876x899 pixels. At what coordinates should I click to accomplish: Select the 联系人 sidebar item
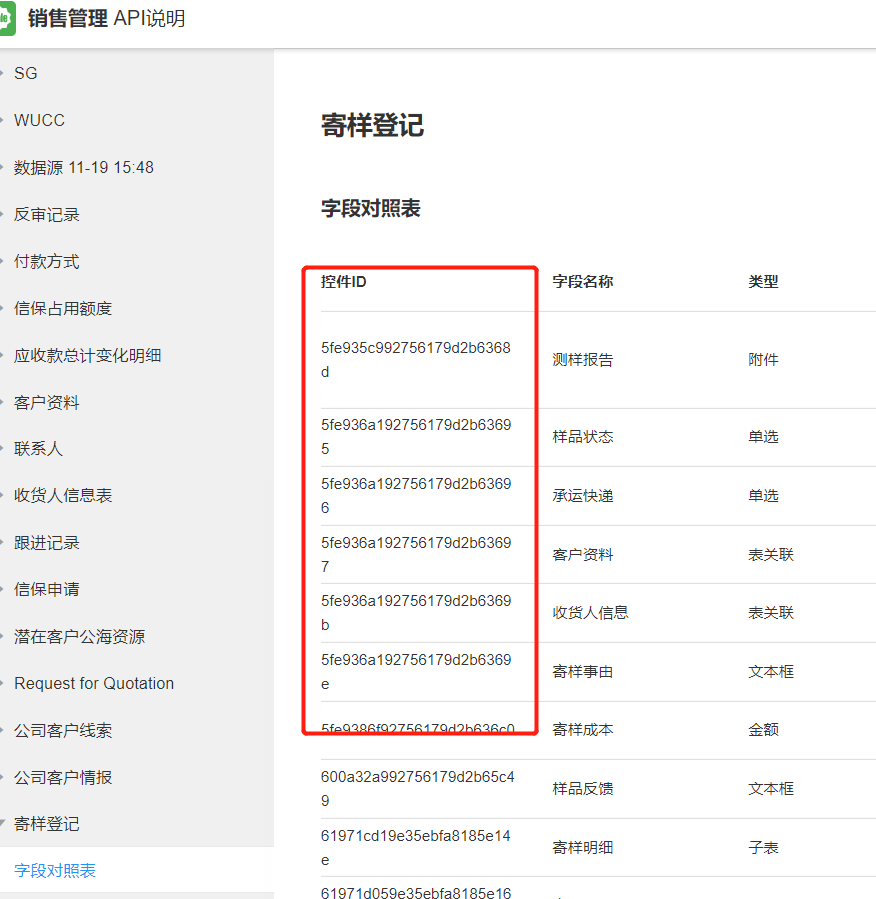[x=38, y=449]
